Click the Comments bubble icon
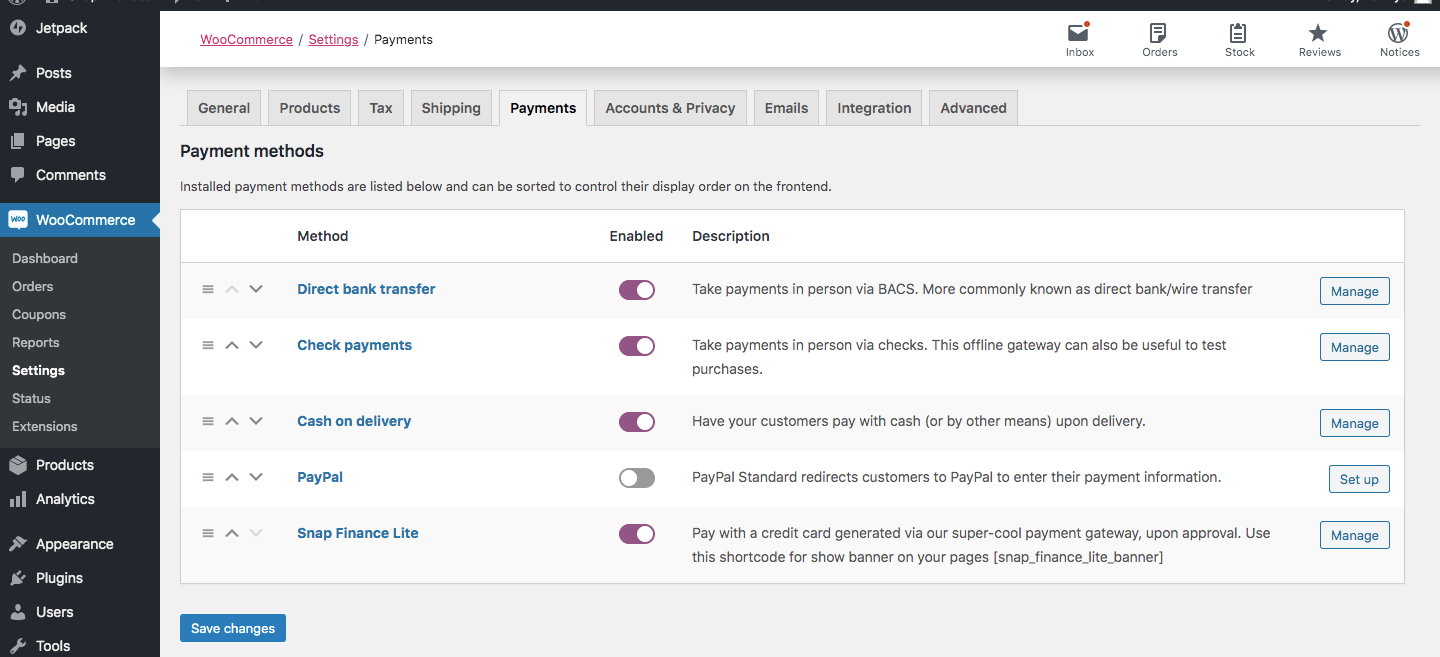 coord(18,175)
